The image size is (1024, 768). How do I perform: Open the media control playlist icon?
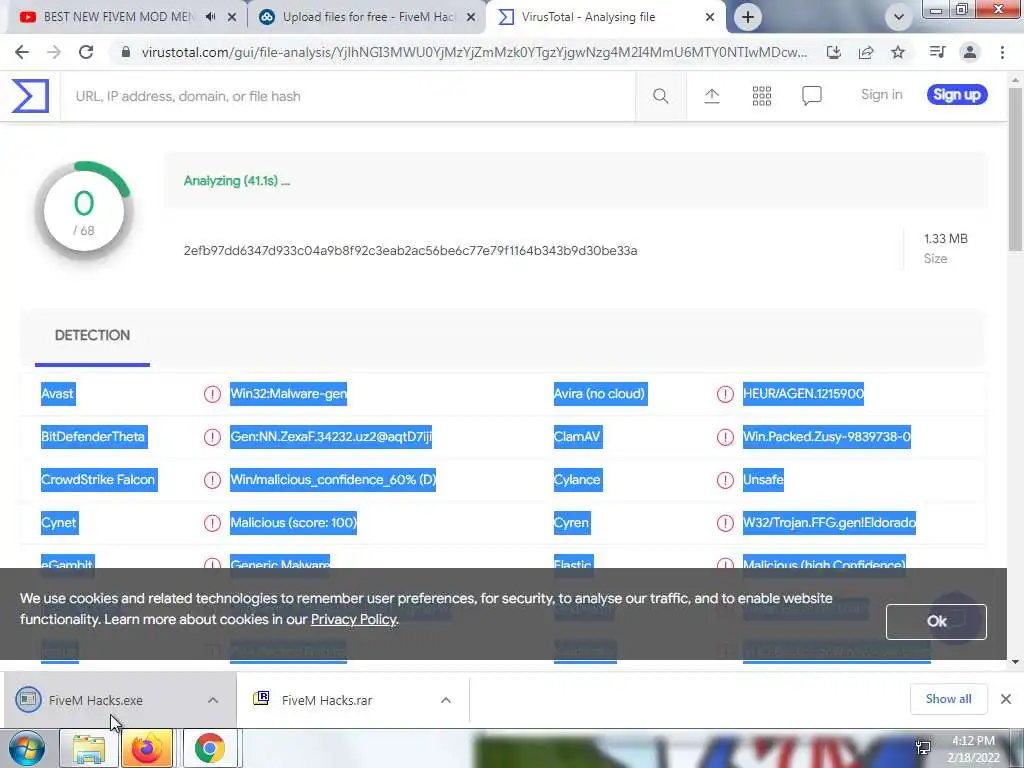point(937,52)
